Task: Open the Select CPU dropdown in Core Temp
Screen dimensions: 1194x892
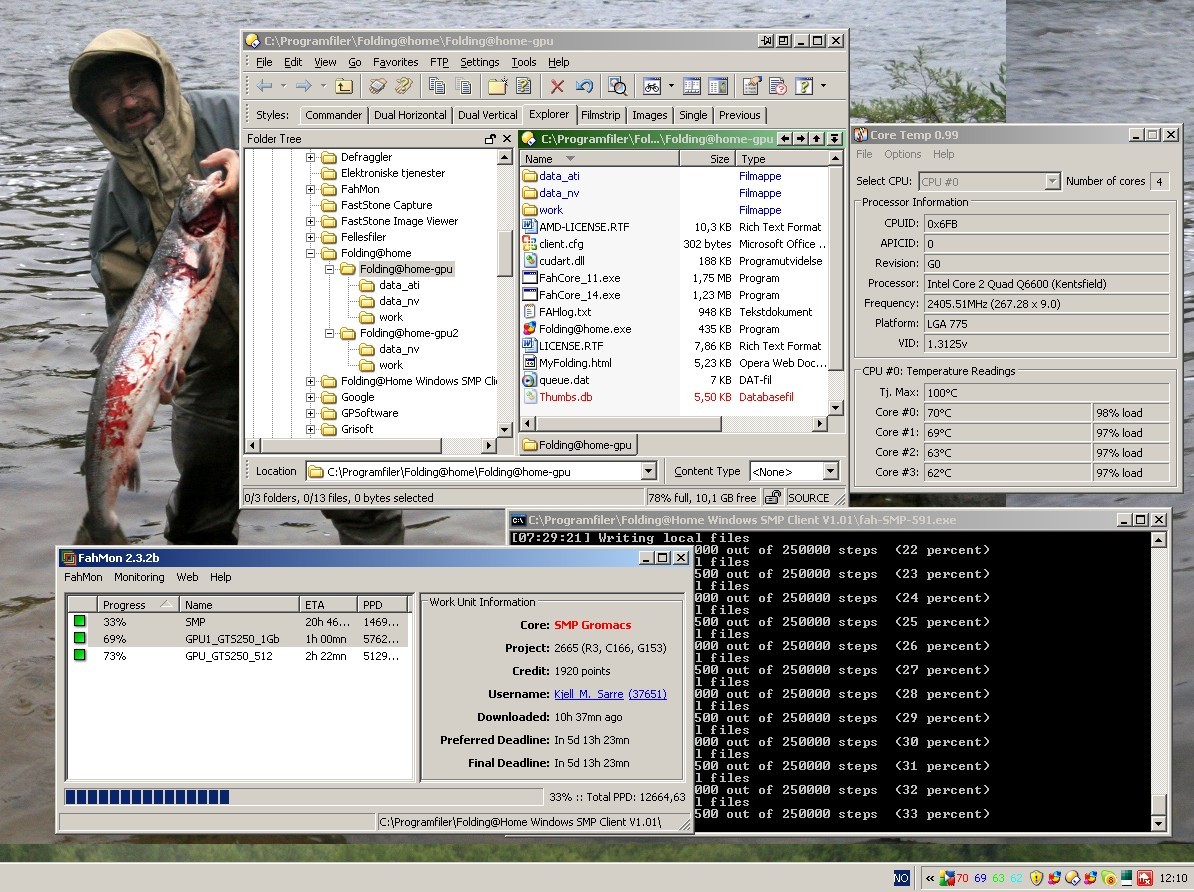Action: [1052, 181]
